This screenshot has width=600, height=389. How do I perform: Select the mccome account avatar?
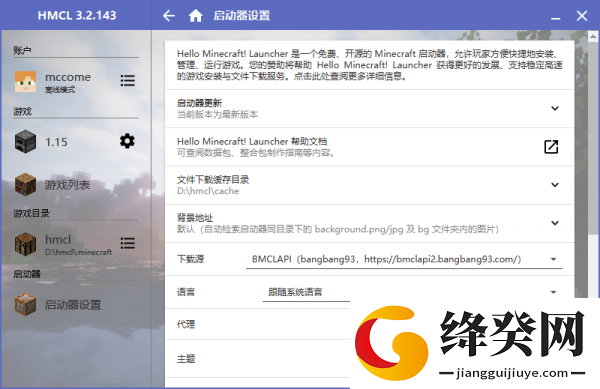[x=25, y=81]
